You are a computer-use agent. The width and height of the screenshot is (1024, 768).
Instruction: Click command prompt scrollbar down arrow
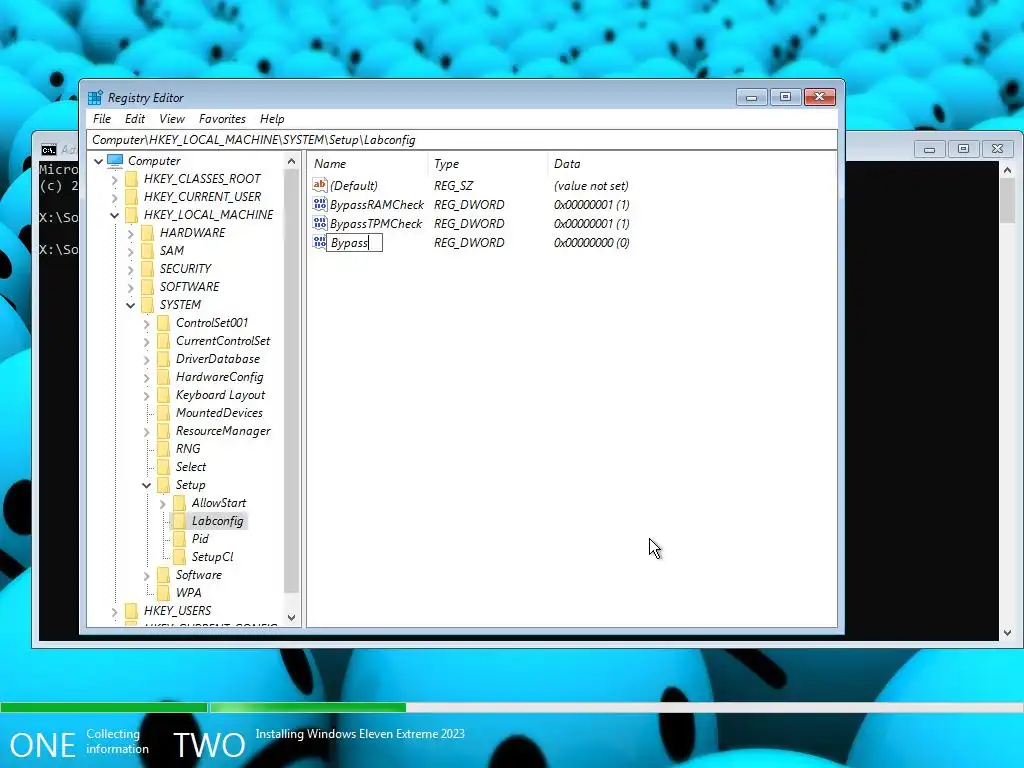coord(1007,632)
